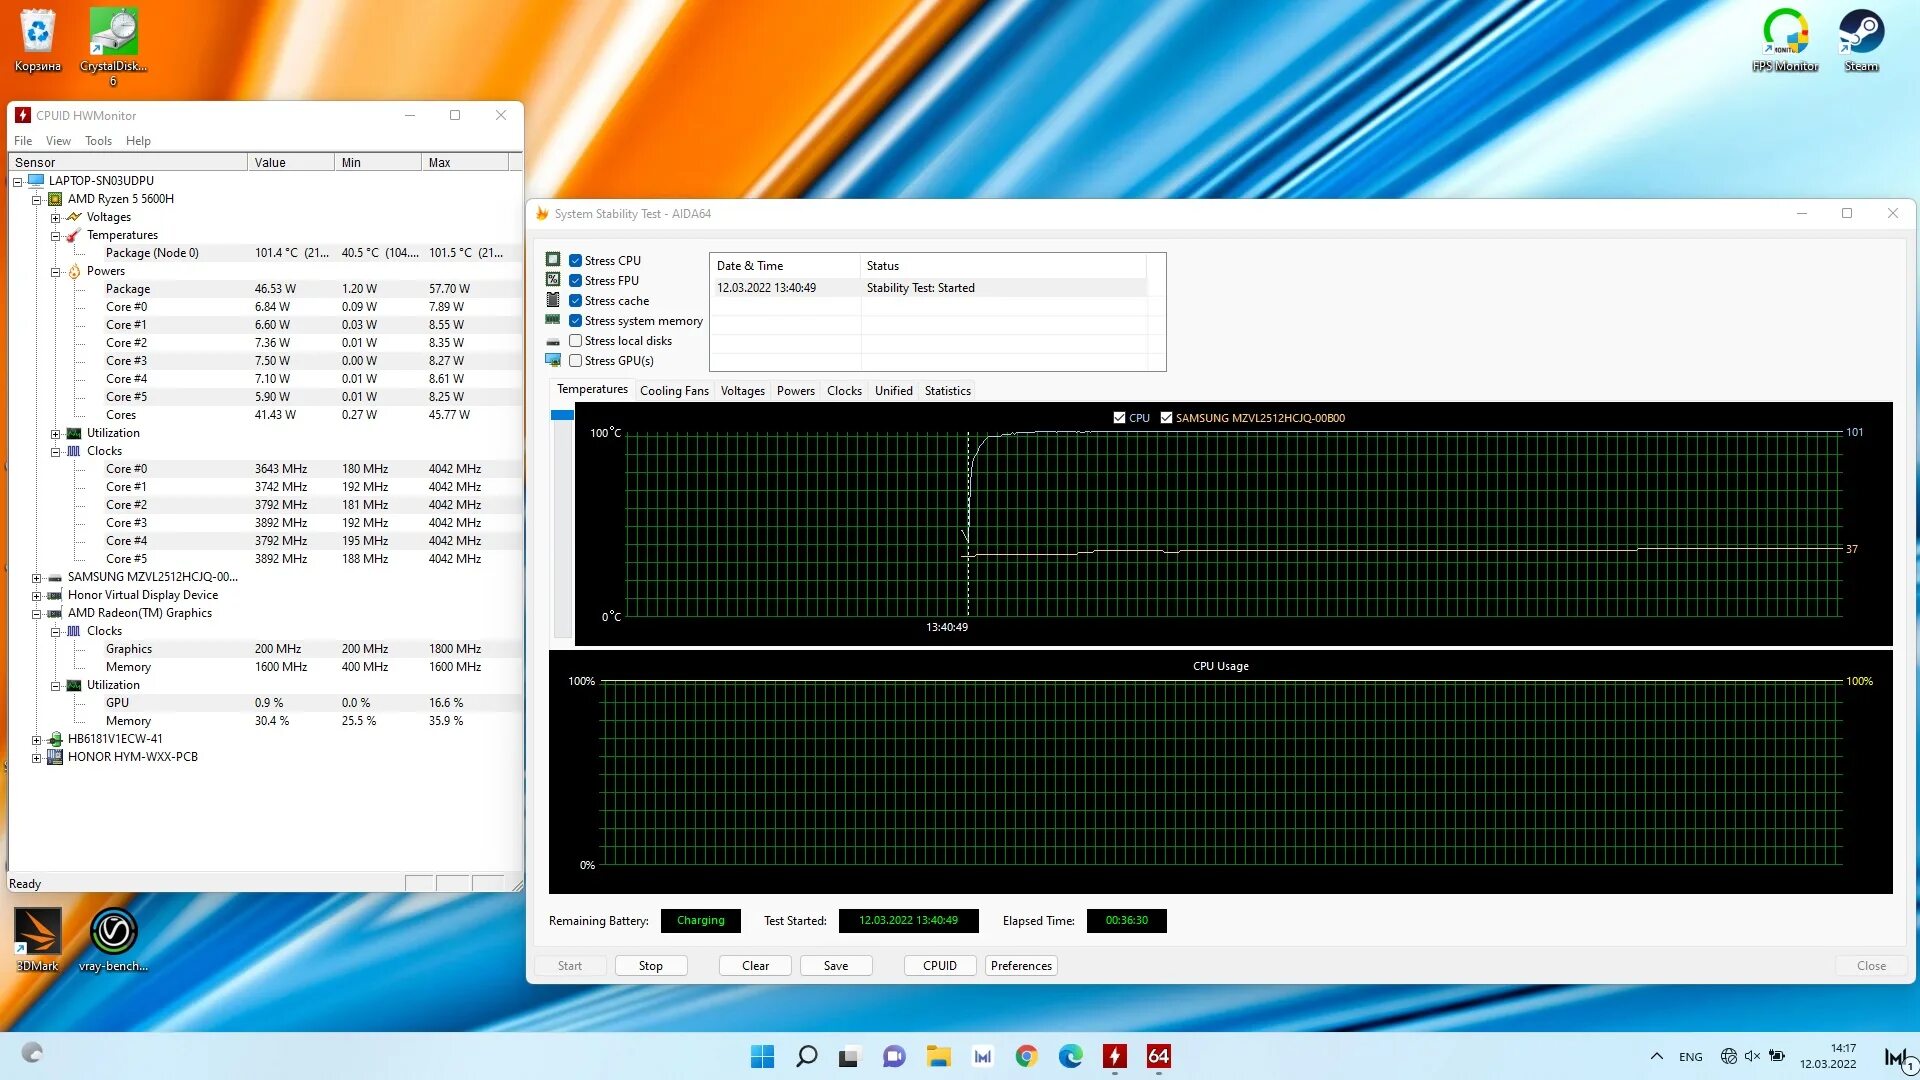Open Microsoft Edge from taskbar
Viewport: 1920px width, 1080px height.
pos(1070,1056)
